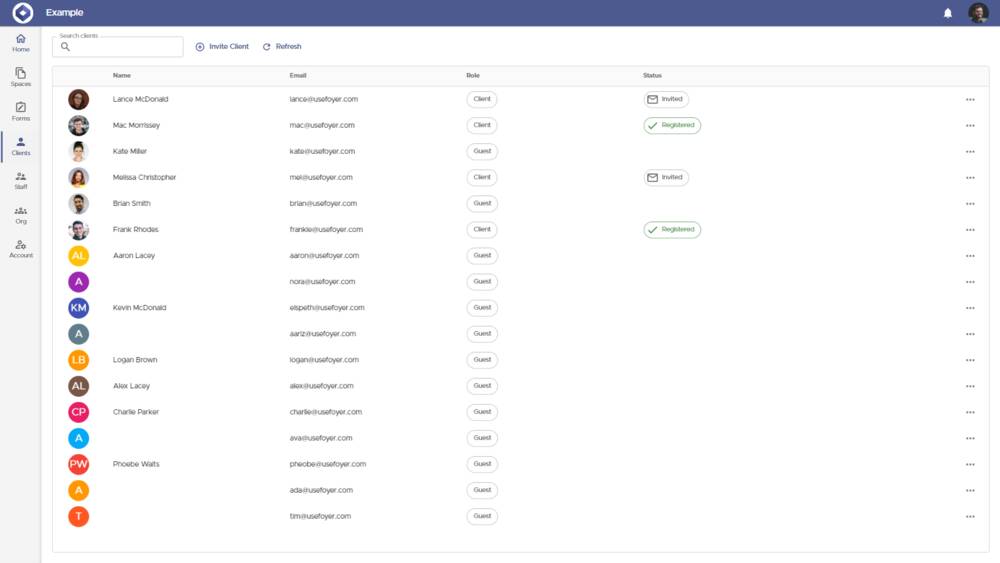This screenshot has width=1000, height=563.
Task: Expand row menu for Phoebe Watts
Action: [x=970, y=465]
